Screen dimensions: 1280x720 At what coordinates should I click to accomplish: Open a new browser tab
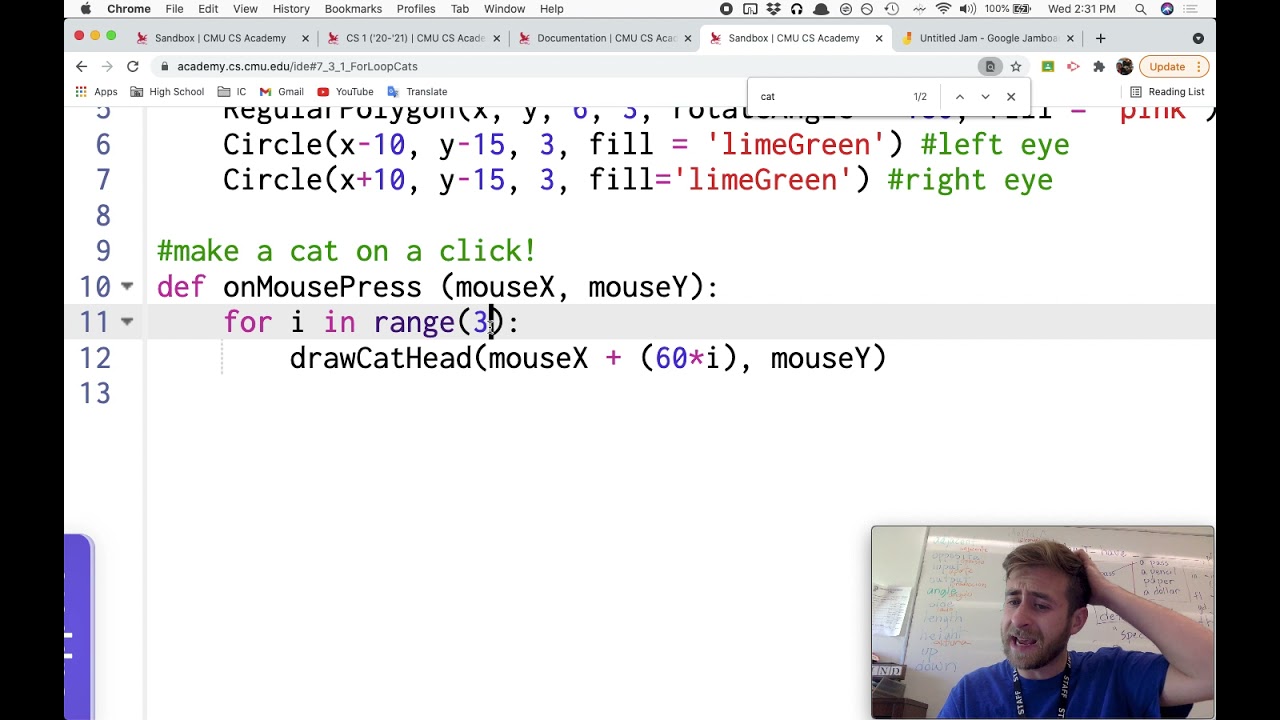pos(1100,38)
